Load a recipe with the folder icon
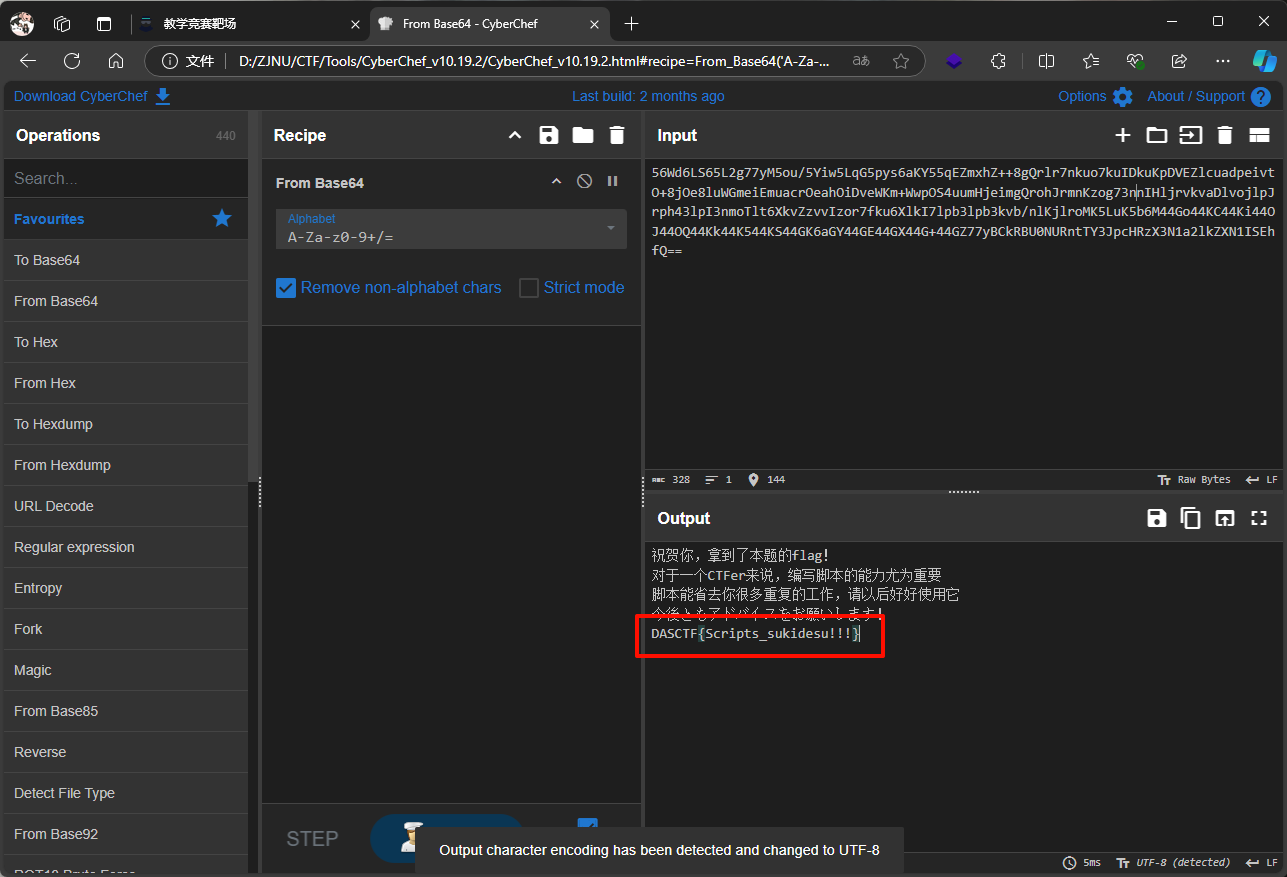Viewport: 1287px width, 877px height. [x=583, y=135]
